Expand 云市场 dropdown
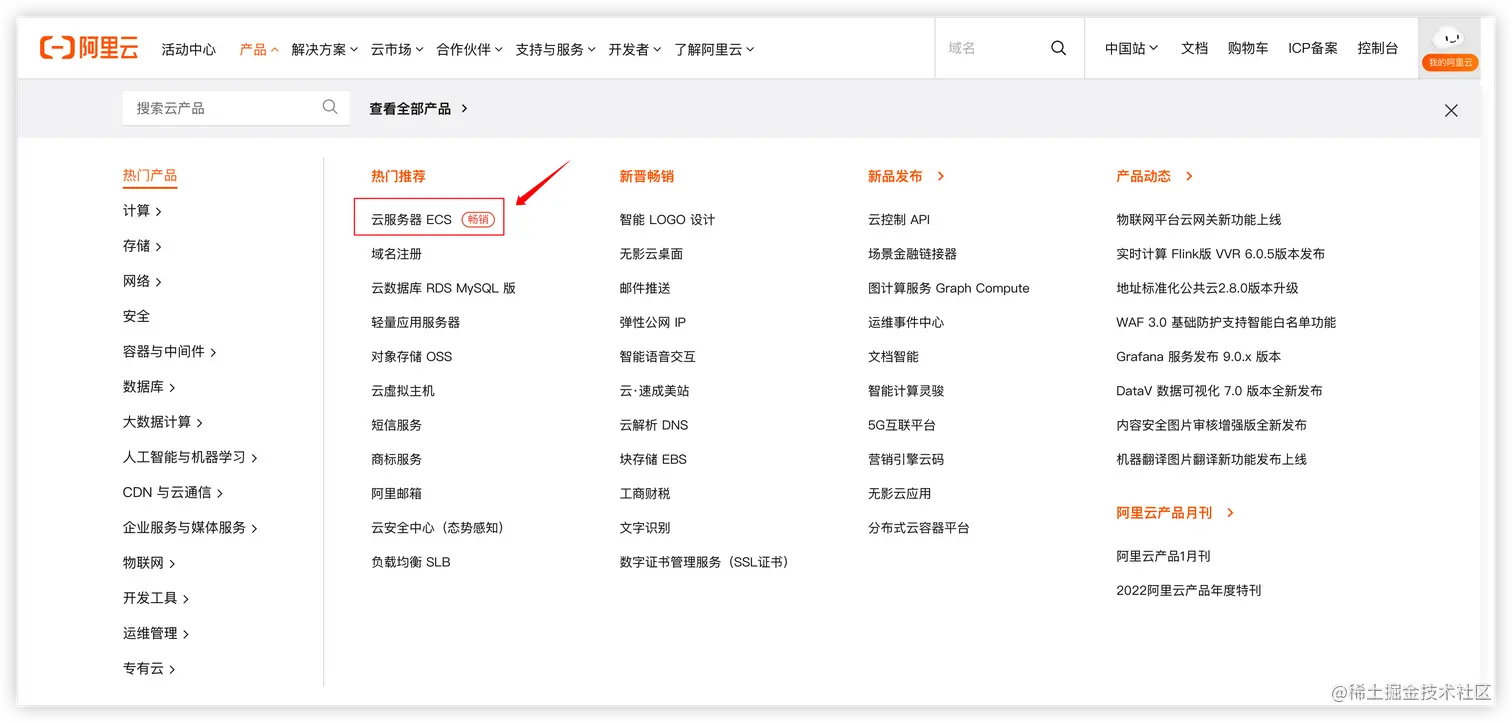1512x723 pixels. tap(397, 49)
